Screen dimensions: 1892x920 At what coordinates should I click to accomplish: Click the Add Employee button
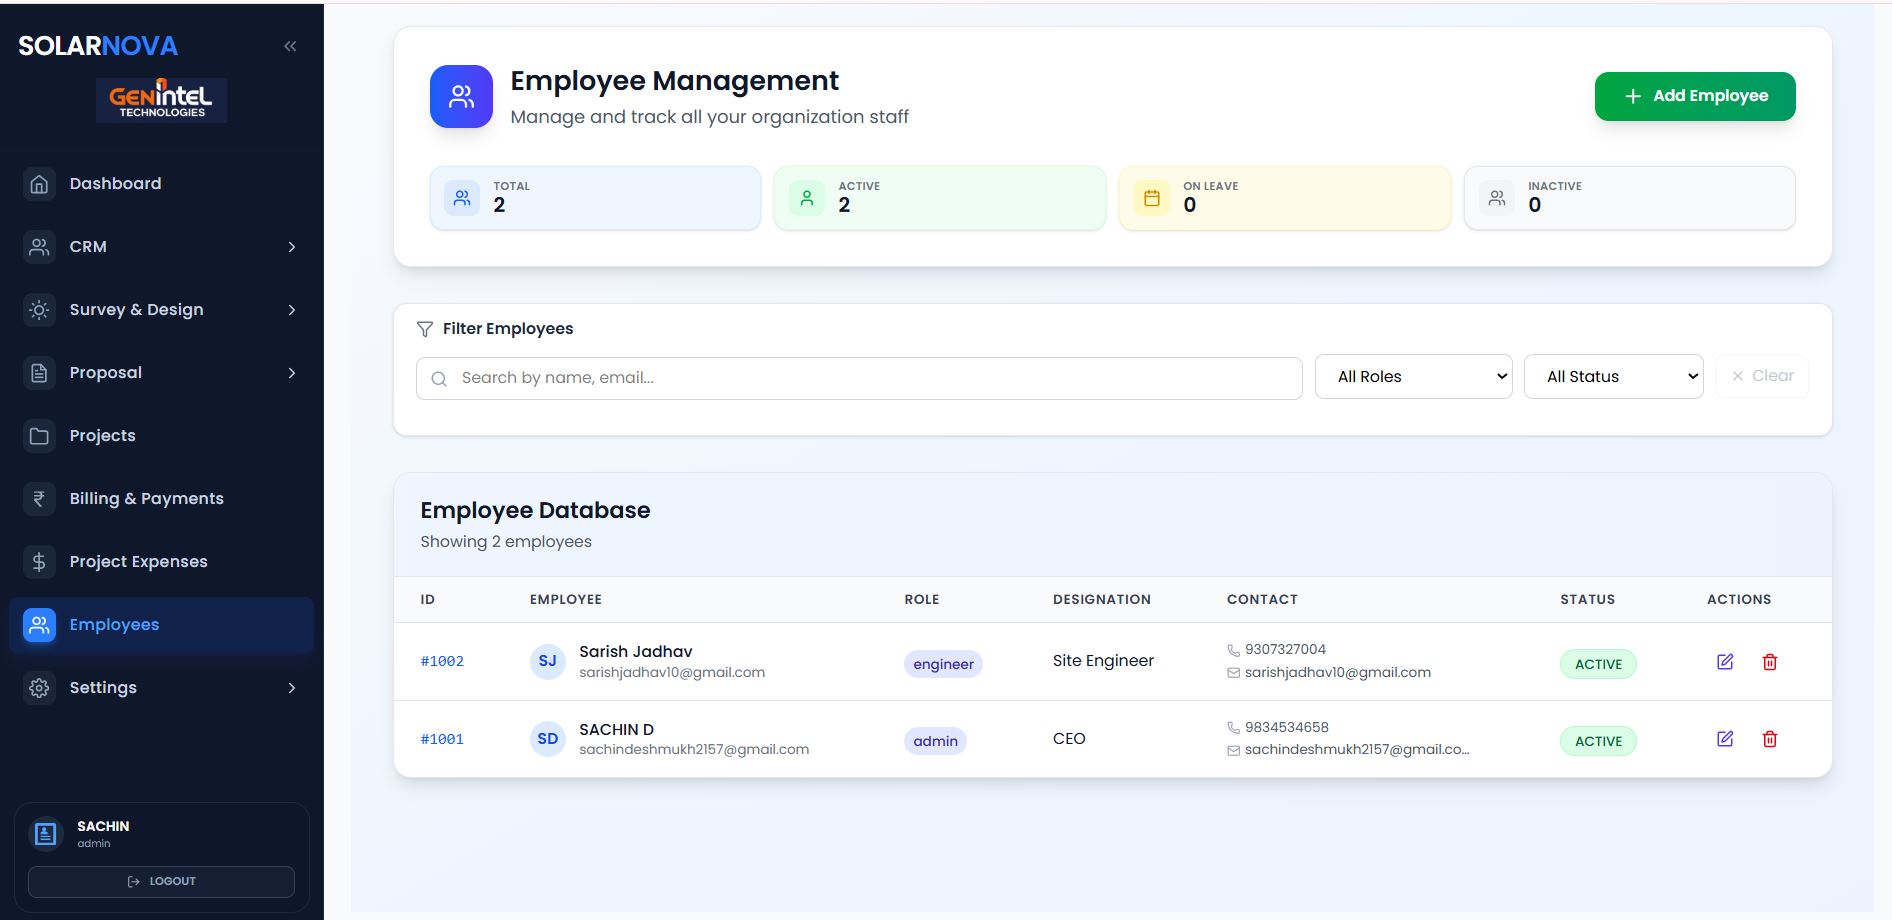1694,96
